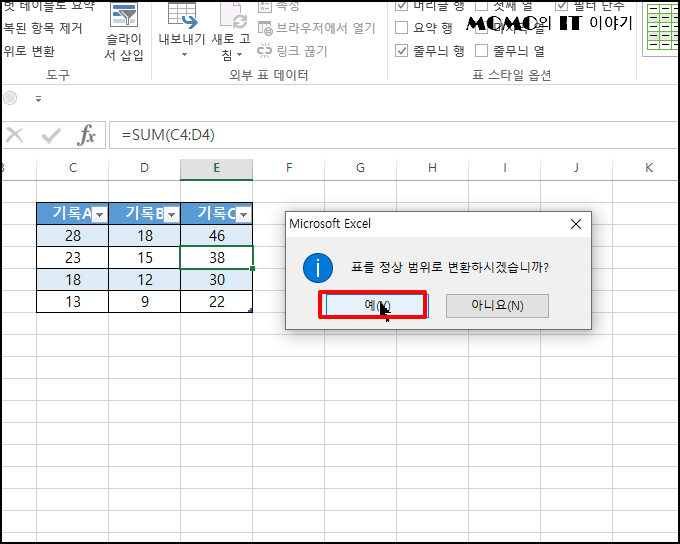Click the Refresh (새로 고침) icon
The image size is (680, 544).
pyautogui.click(x=233, y=15)
